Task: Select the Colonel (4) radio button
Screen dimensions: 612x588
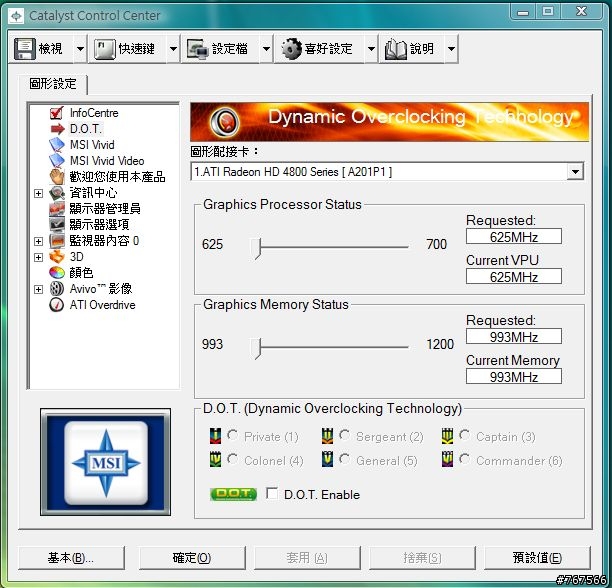Action: coord(233,459)
